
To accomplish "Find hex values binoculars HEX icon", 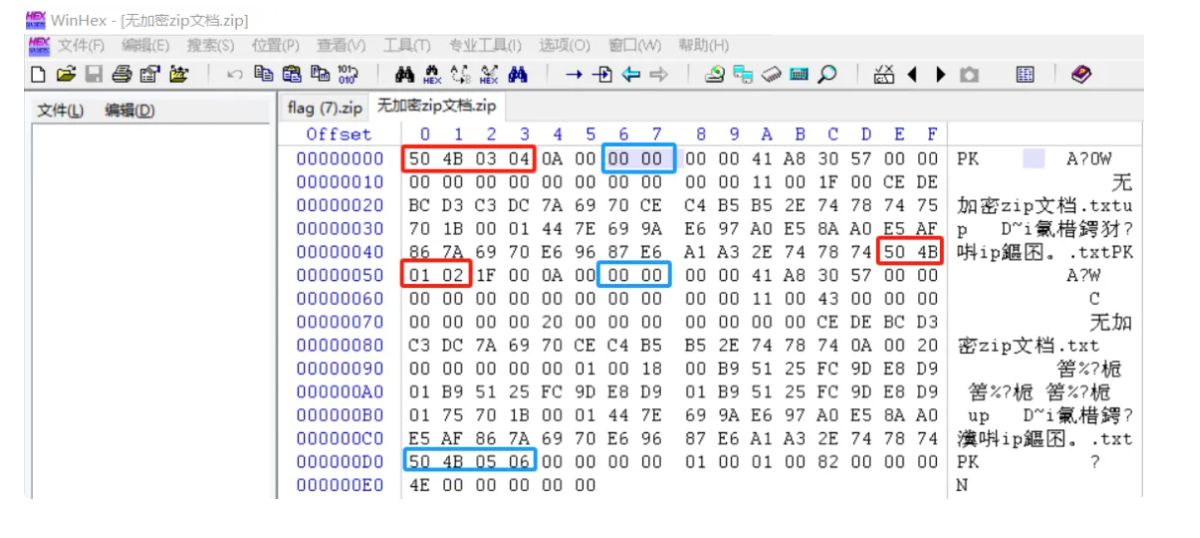I will 433,75.
